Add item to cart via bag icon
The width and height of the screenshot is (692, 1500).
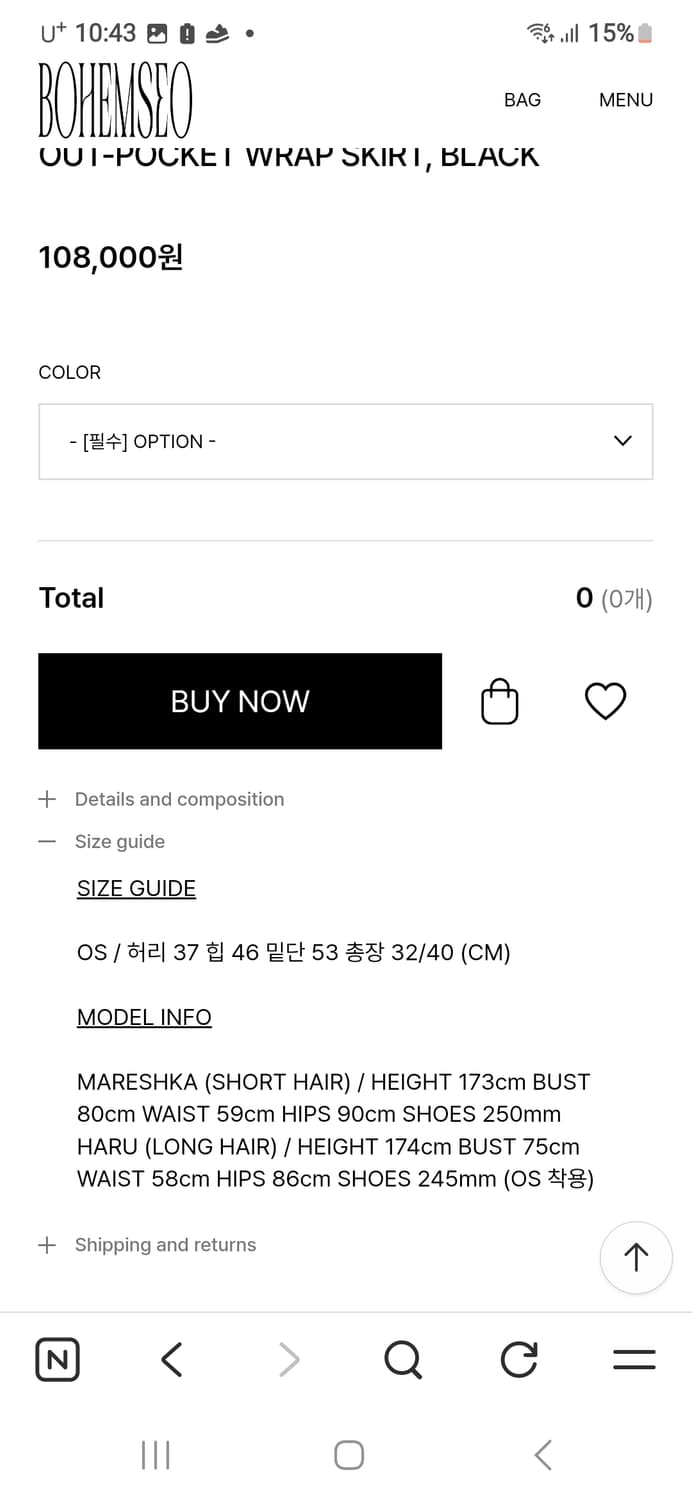[x=499, y=701]
